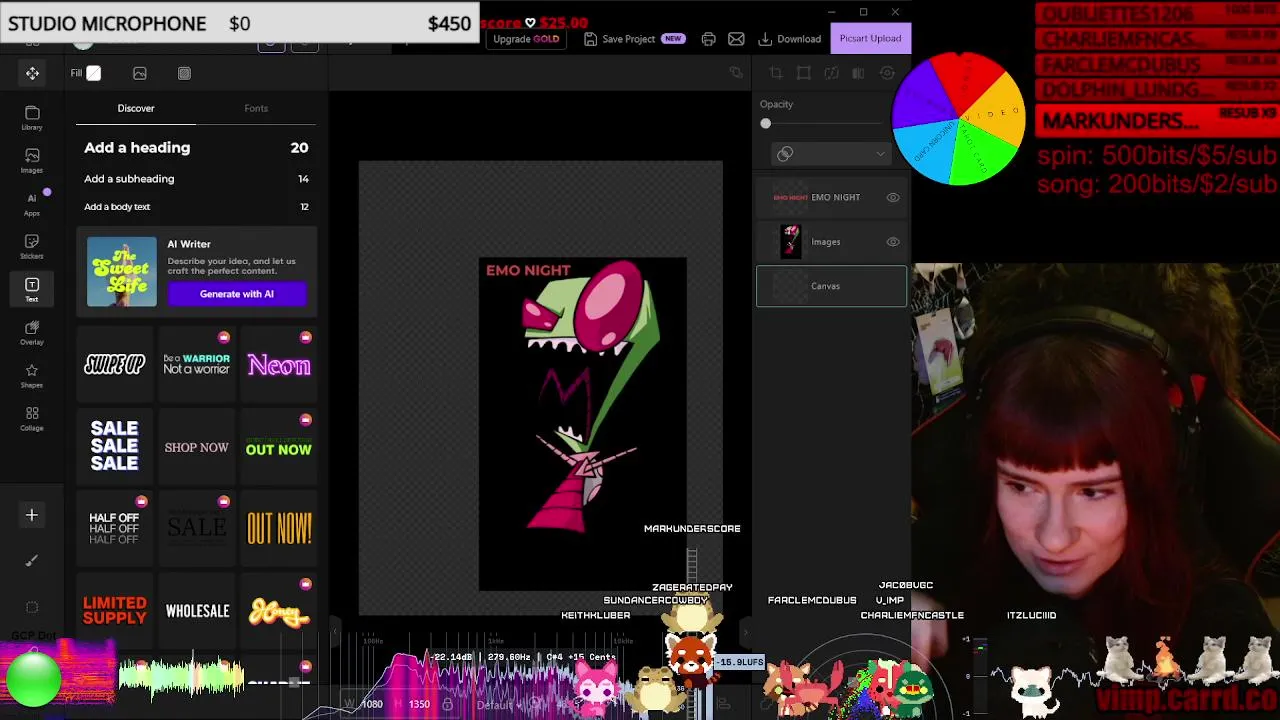Viewport: 1280px width, 720px height.
Task: Click the Download button
Action: [790, 39]
